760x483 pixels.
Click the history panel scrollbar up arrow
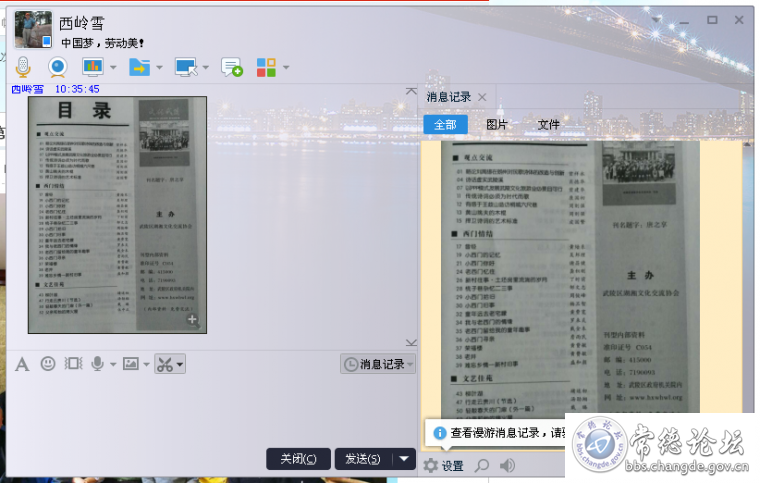point(748,144)
